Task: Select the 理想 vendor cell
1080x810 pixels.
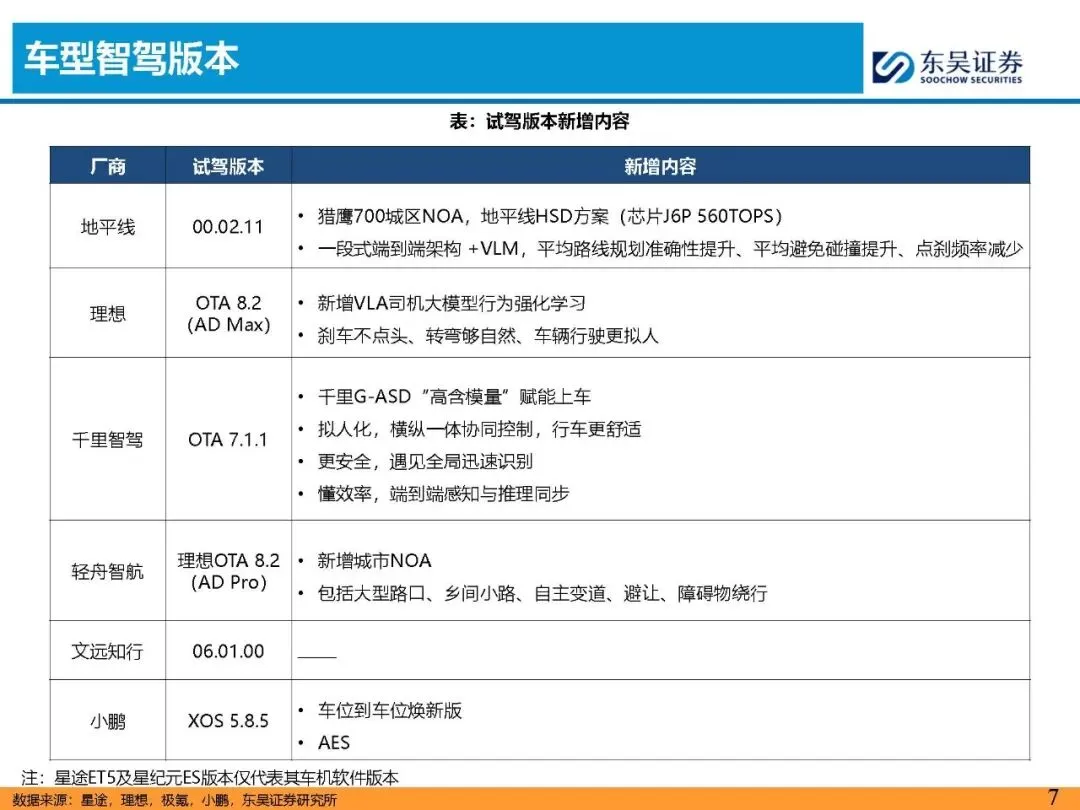Action: coord(107,313)
